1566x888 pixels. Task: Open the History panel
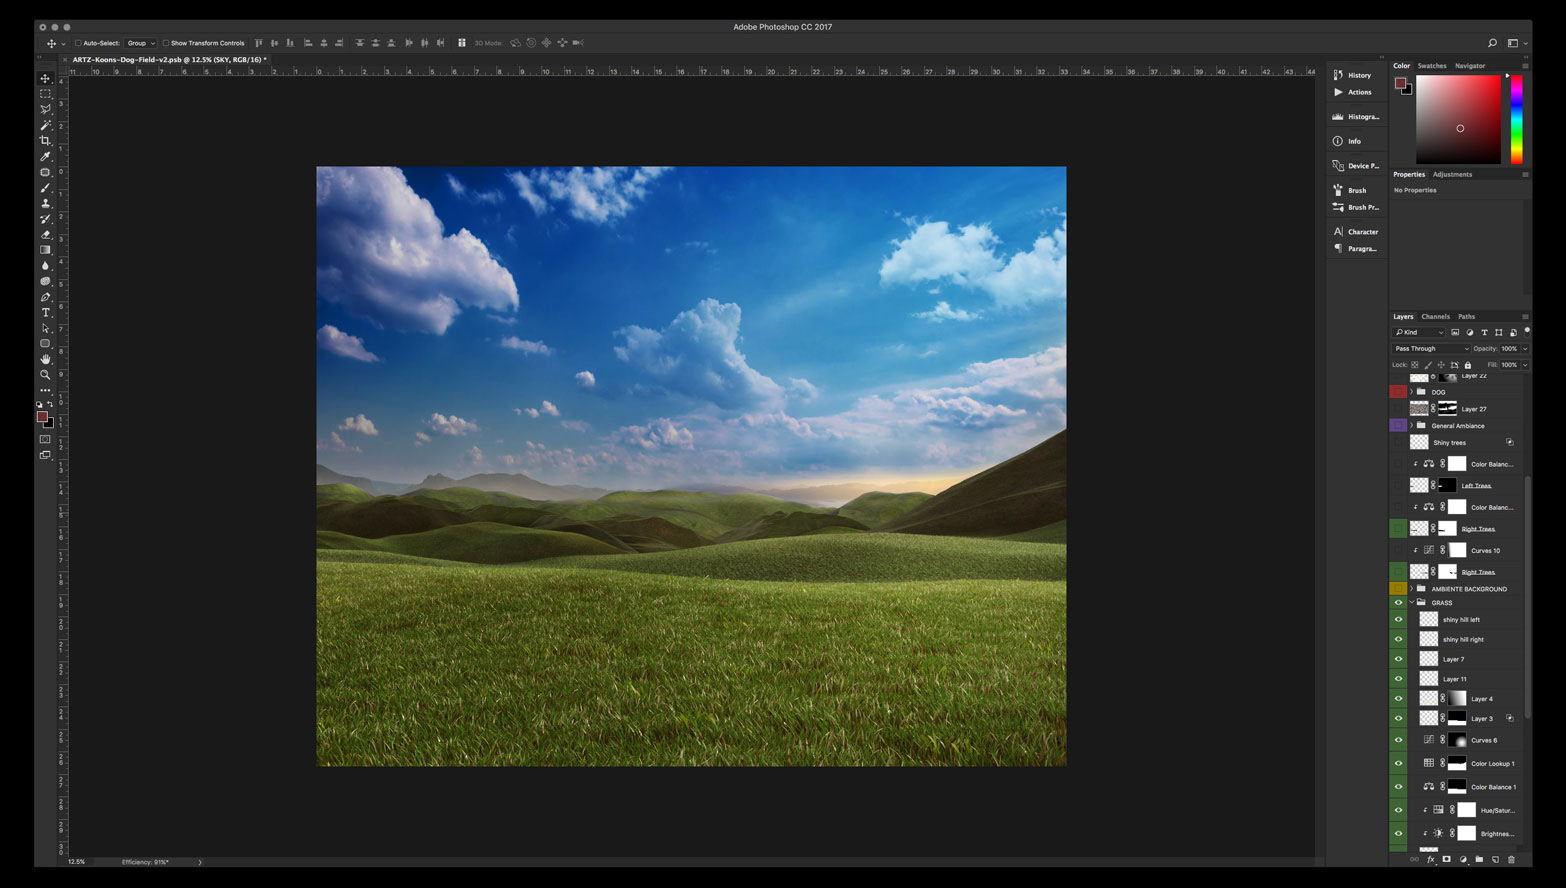click(1352, 75)
